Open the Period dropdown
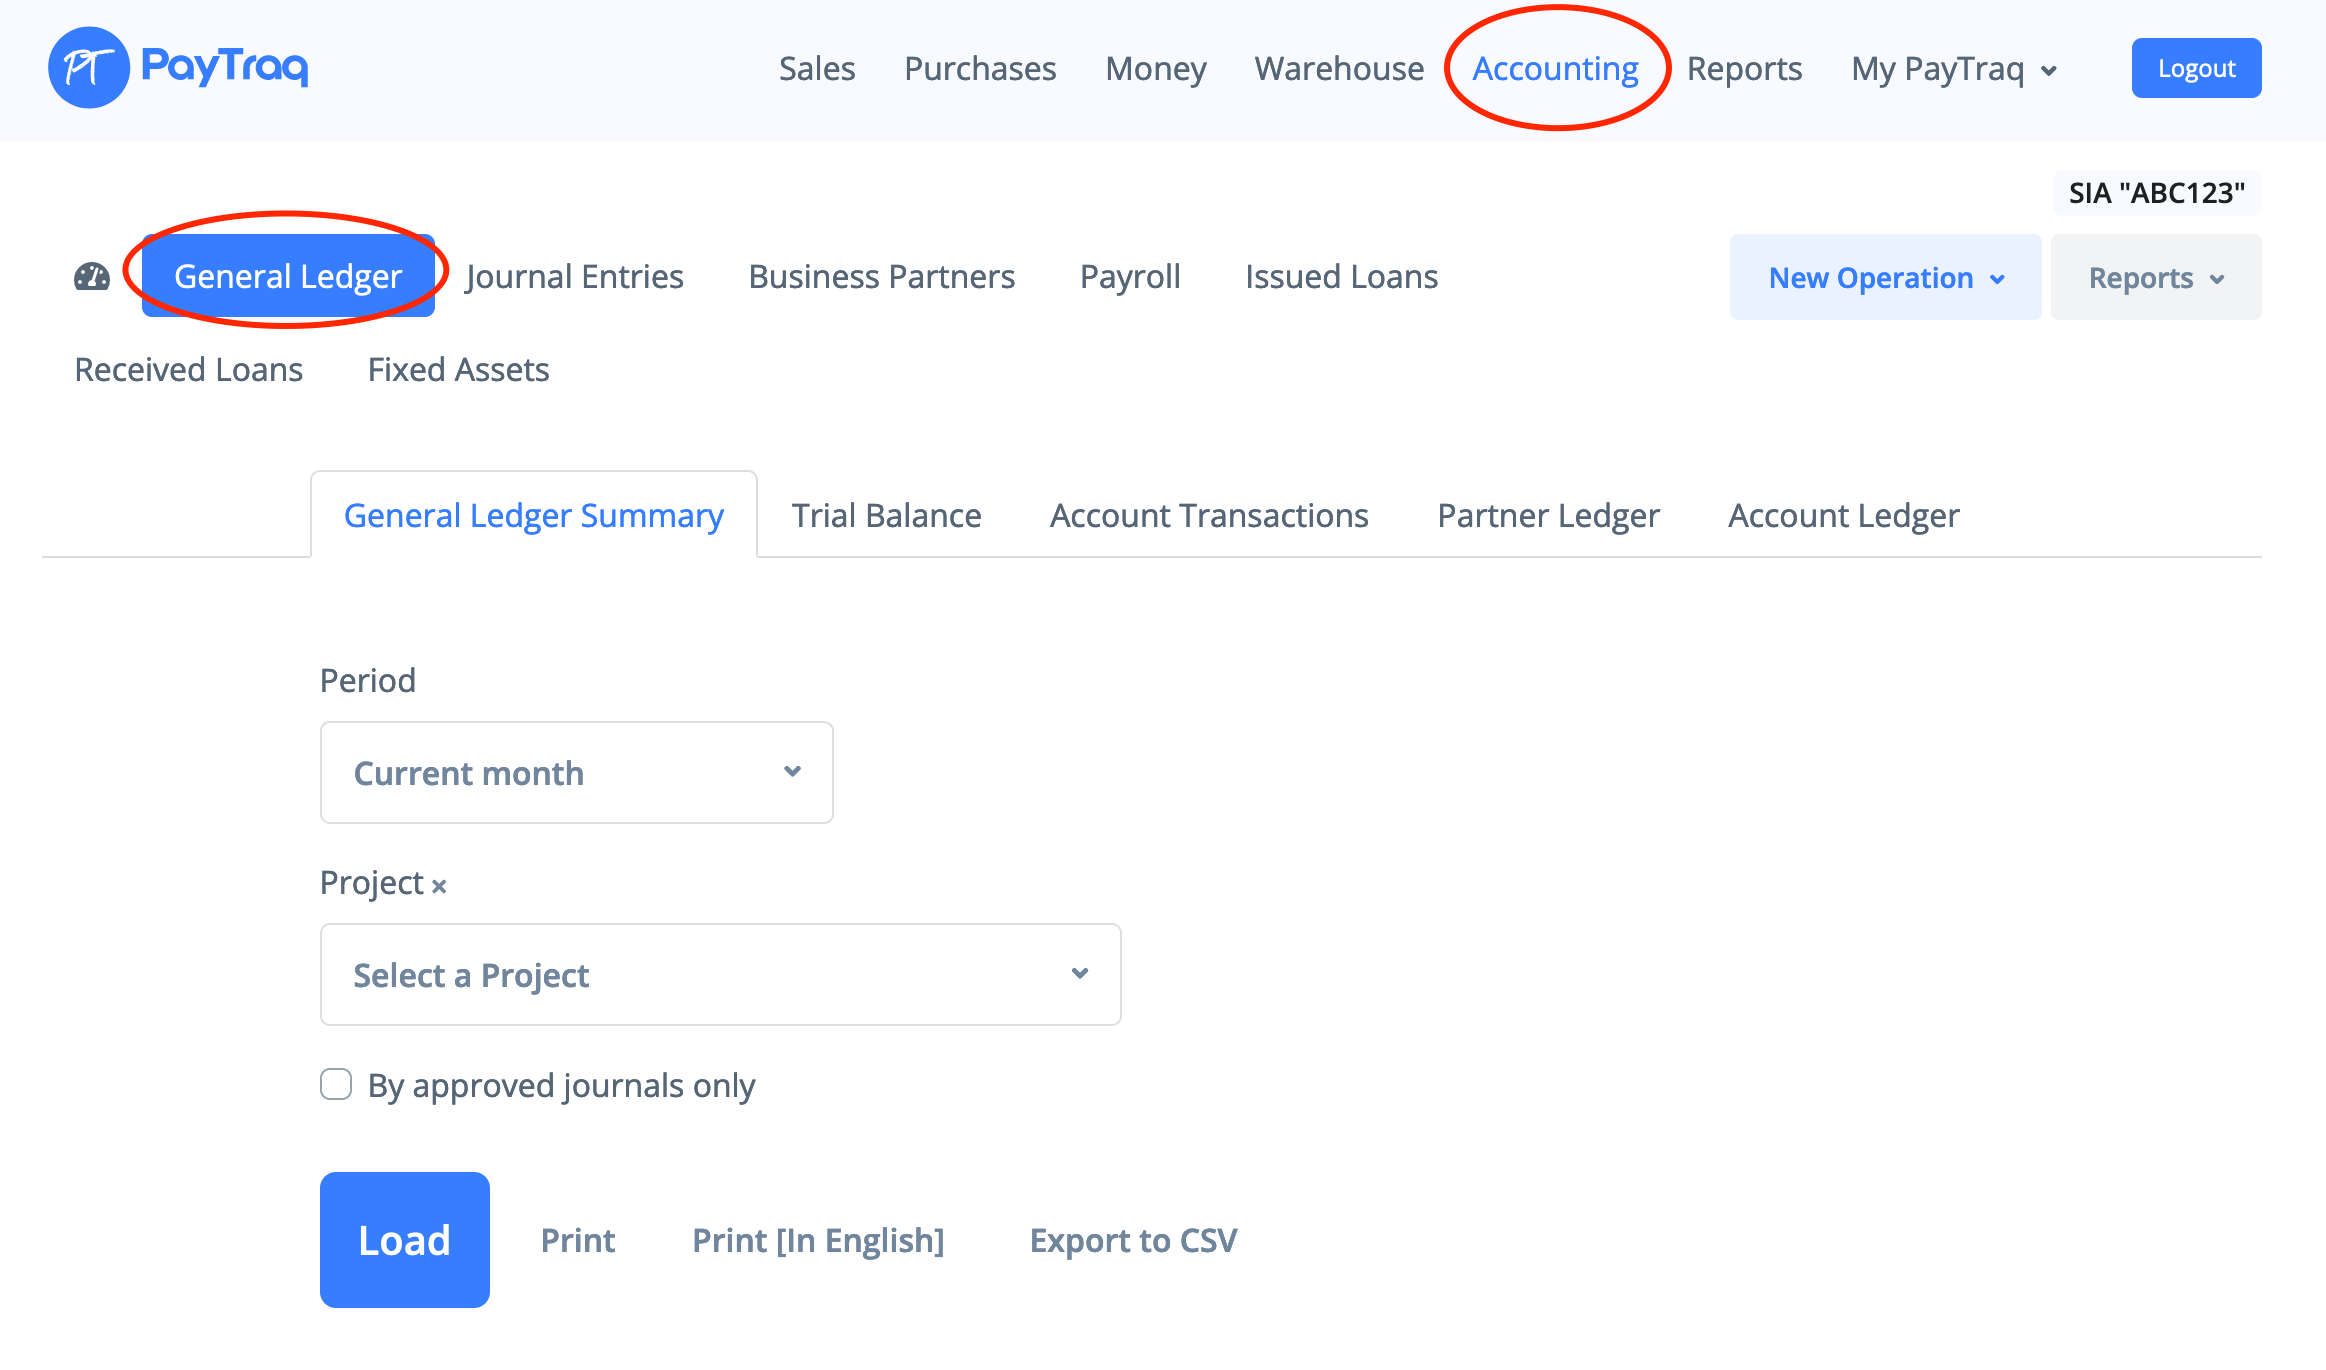2326x1370 pixels. click(x=576, y=772)
